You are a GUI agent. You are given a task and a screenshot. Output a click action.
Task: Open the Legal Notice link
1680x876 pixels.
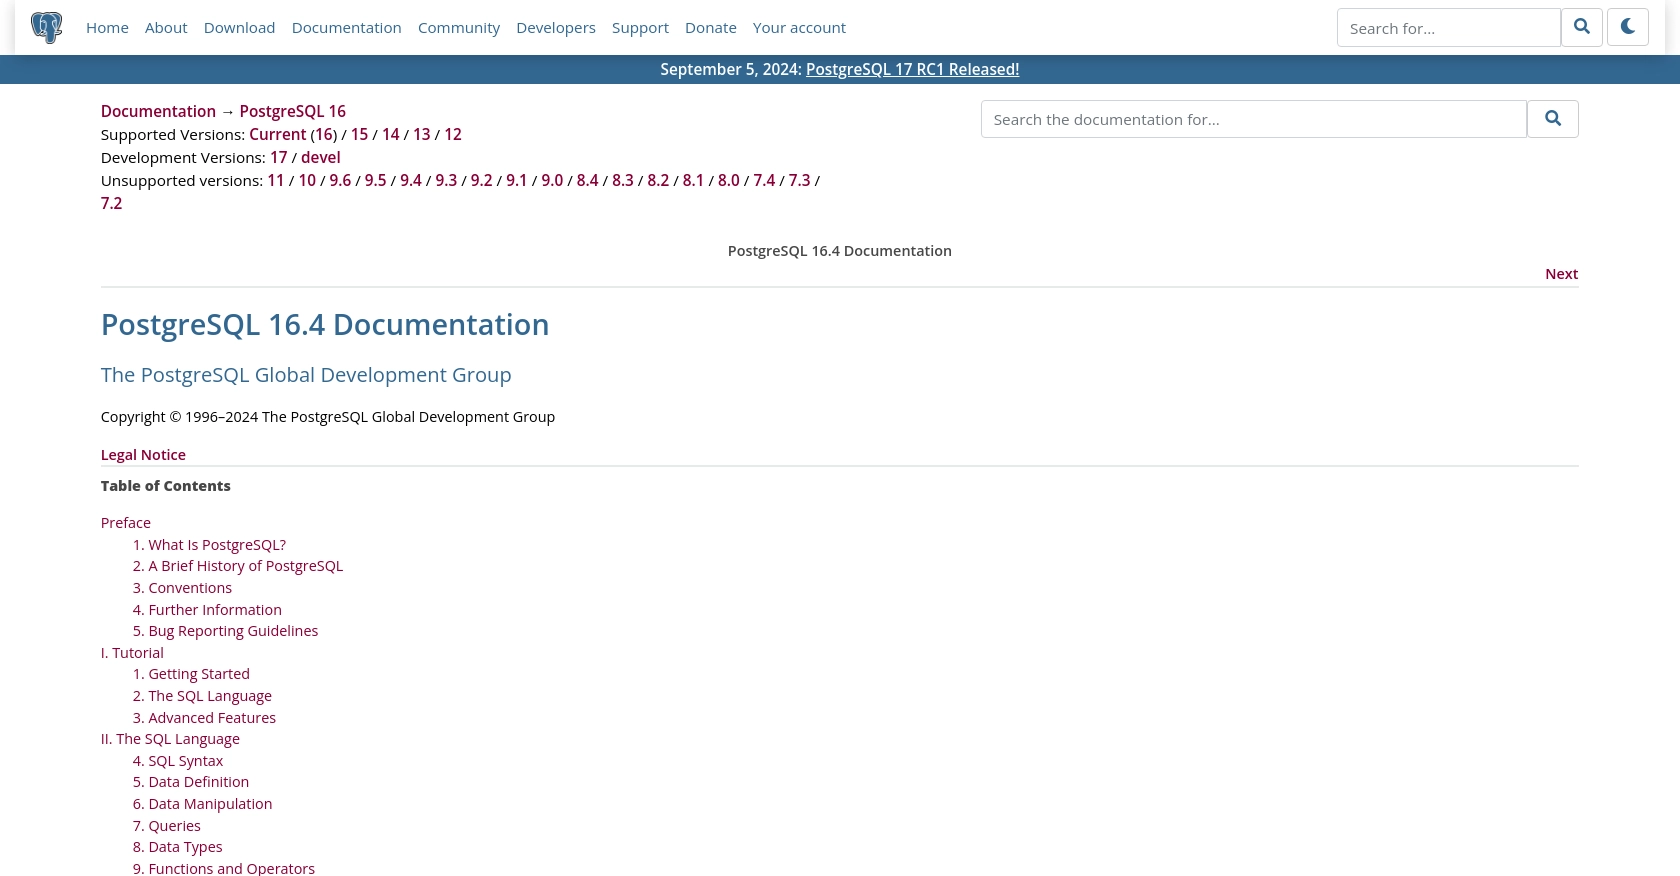143,455
